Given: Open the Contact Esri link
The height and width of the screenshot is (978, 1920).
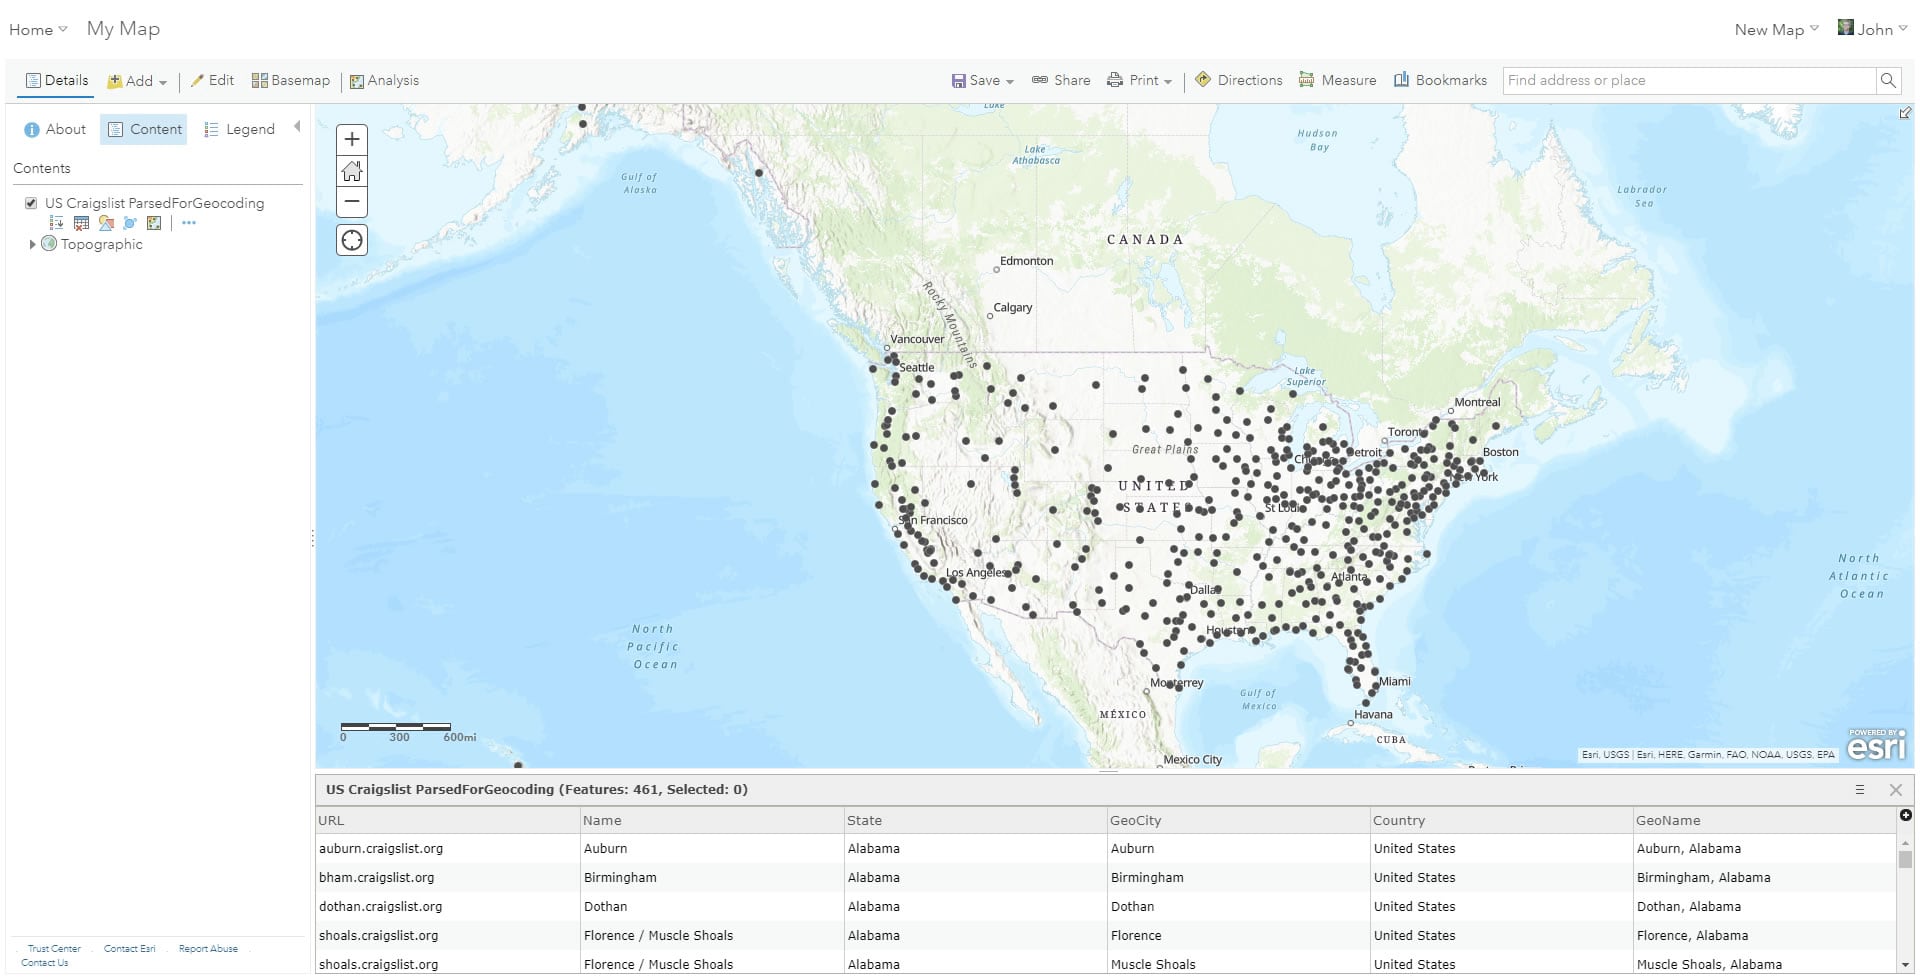Looking at the screenshot, I should pyautogui.click(x=130, y=948).
